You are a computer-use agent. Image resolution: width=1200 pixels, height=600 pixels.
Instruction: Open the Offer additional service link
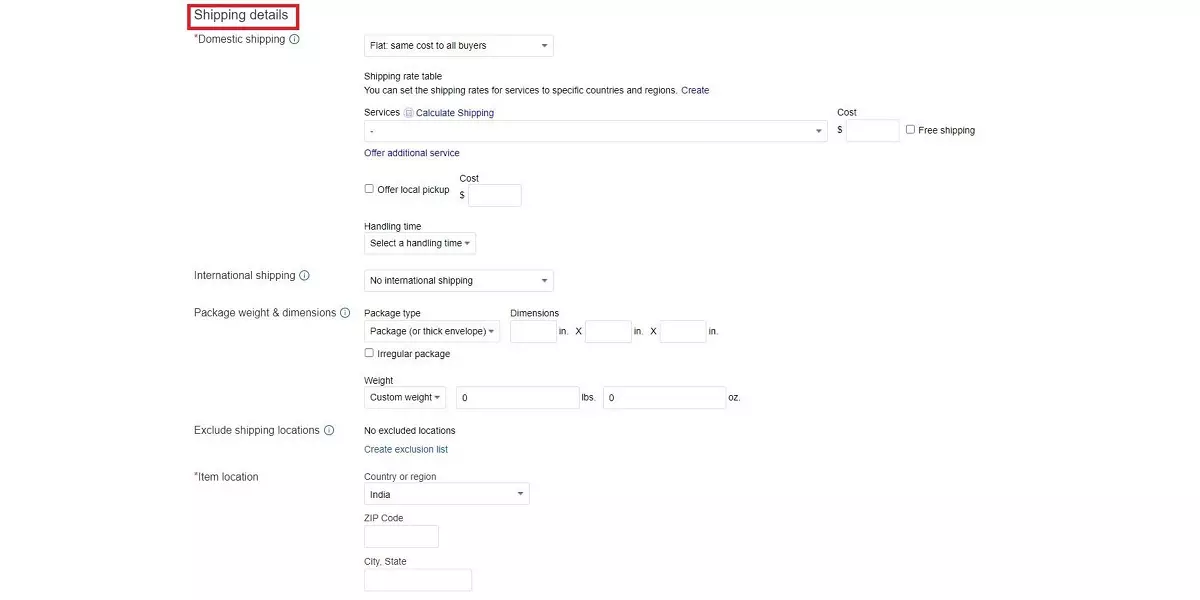pyautogui.click(x=411, y=152)
